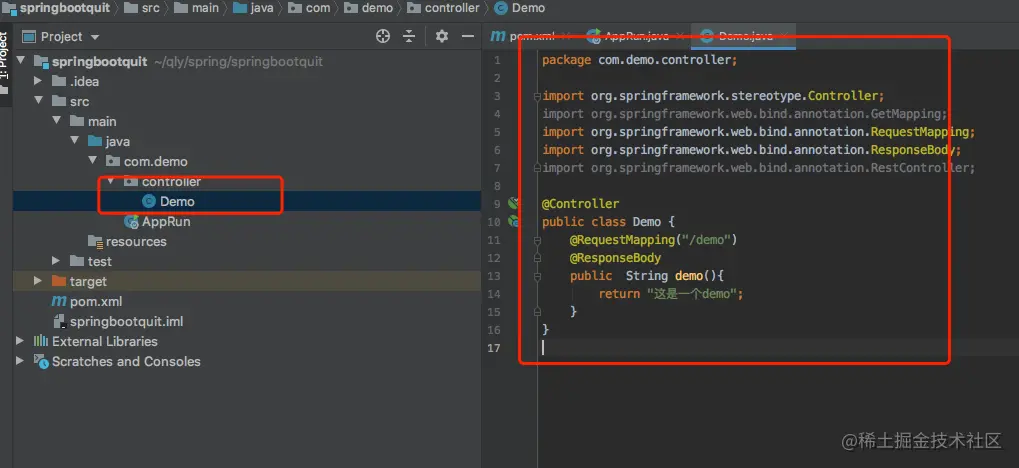Click the Maven icon beside pom.xml in tree
The image size is (1019, 468).
[58, 302]
